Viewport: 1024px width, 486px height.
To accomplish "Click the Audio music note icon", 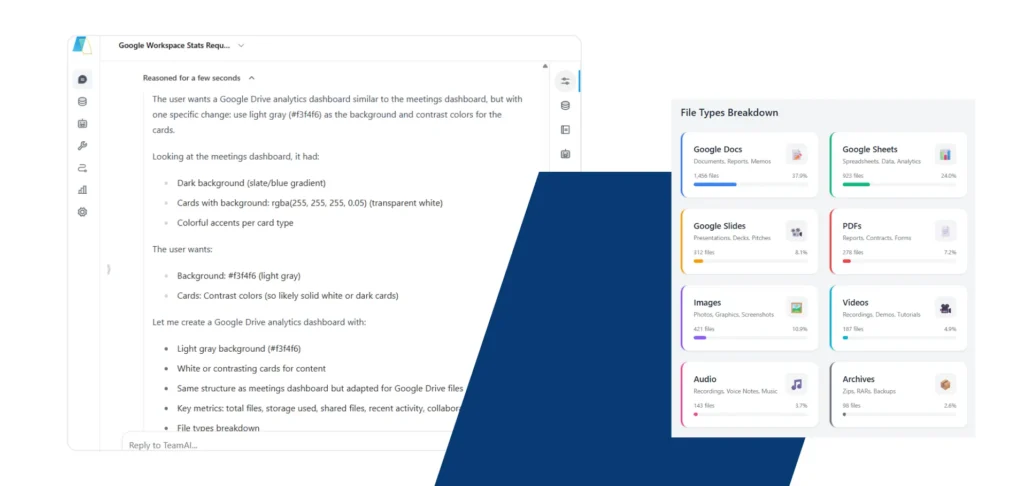I will (797, 384).
